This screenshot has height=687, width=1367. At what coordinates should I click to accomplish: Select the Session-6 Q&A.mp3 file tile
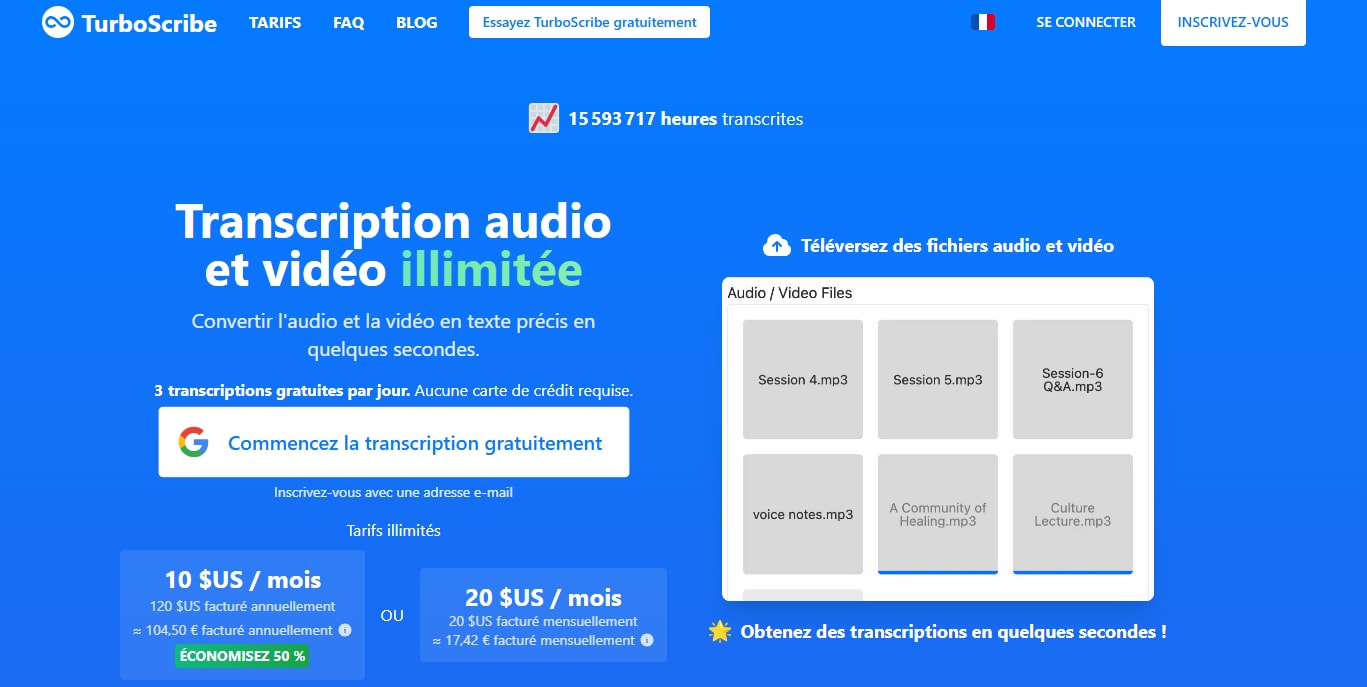1073,379
